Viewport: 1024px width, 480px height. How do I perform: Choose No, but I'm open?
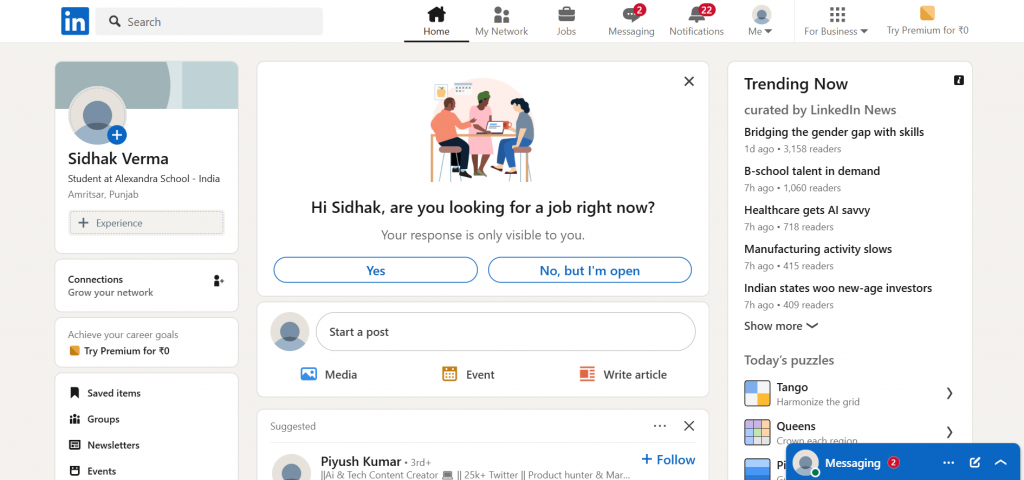(590, 270)
